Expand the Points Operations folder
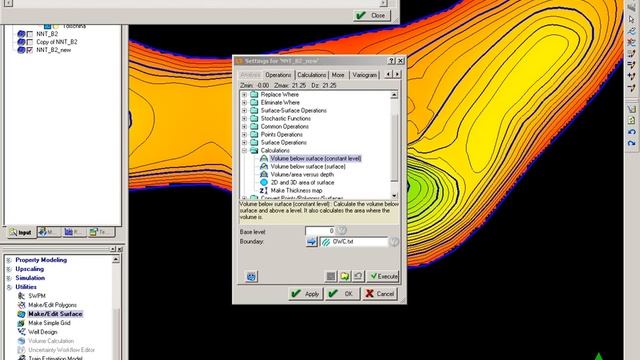 click(x=244, y=134)
